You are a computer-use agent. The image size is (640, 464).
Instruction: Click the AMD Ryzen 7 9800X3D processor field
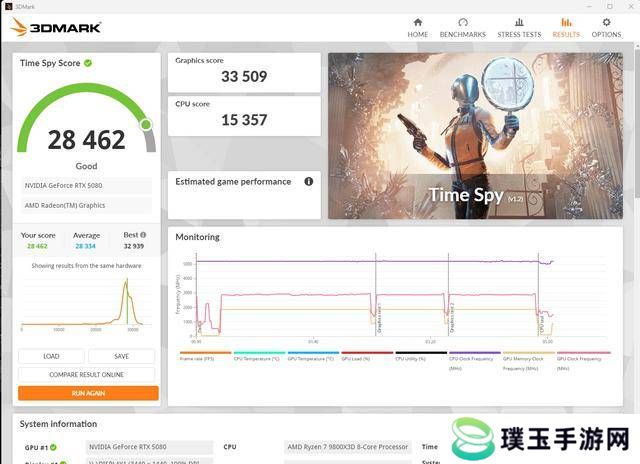click(348, 447)
